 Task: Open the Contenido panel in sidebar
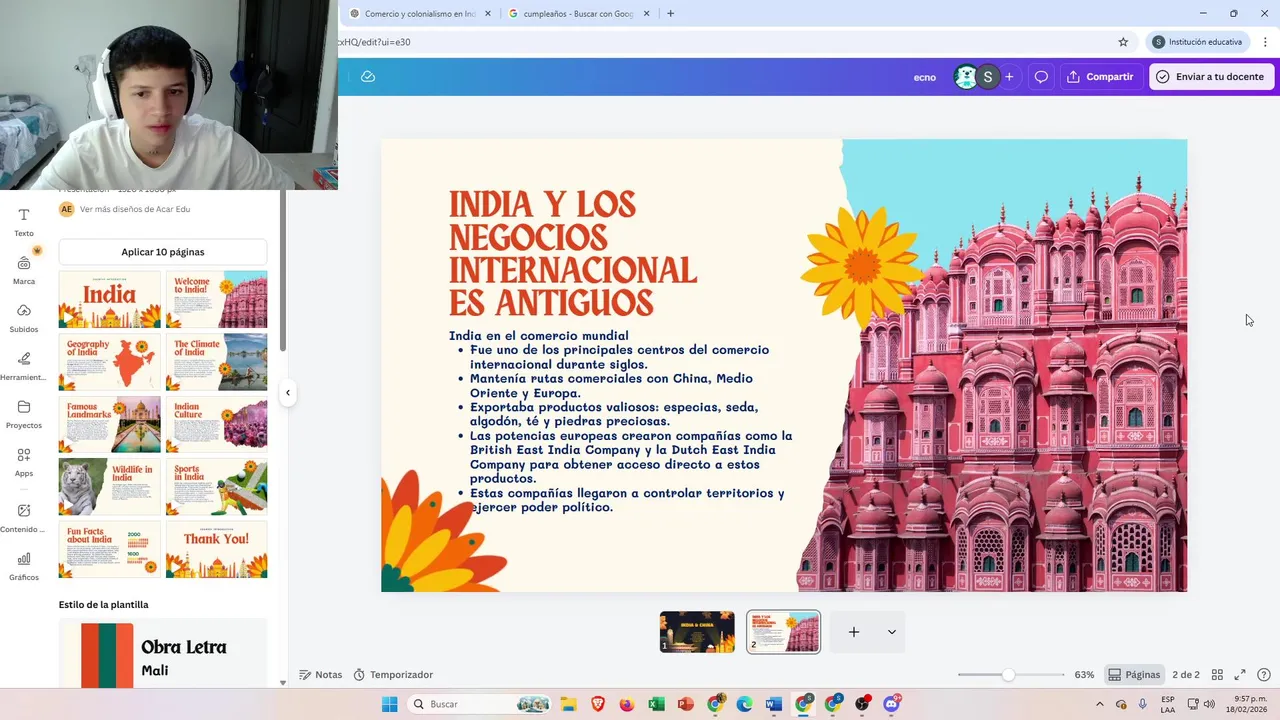[x=24, y=517]
